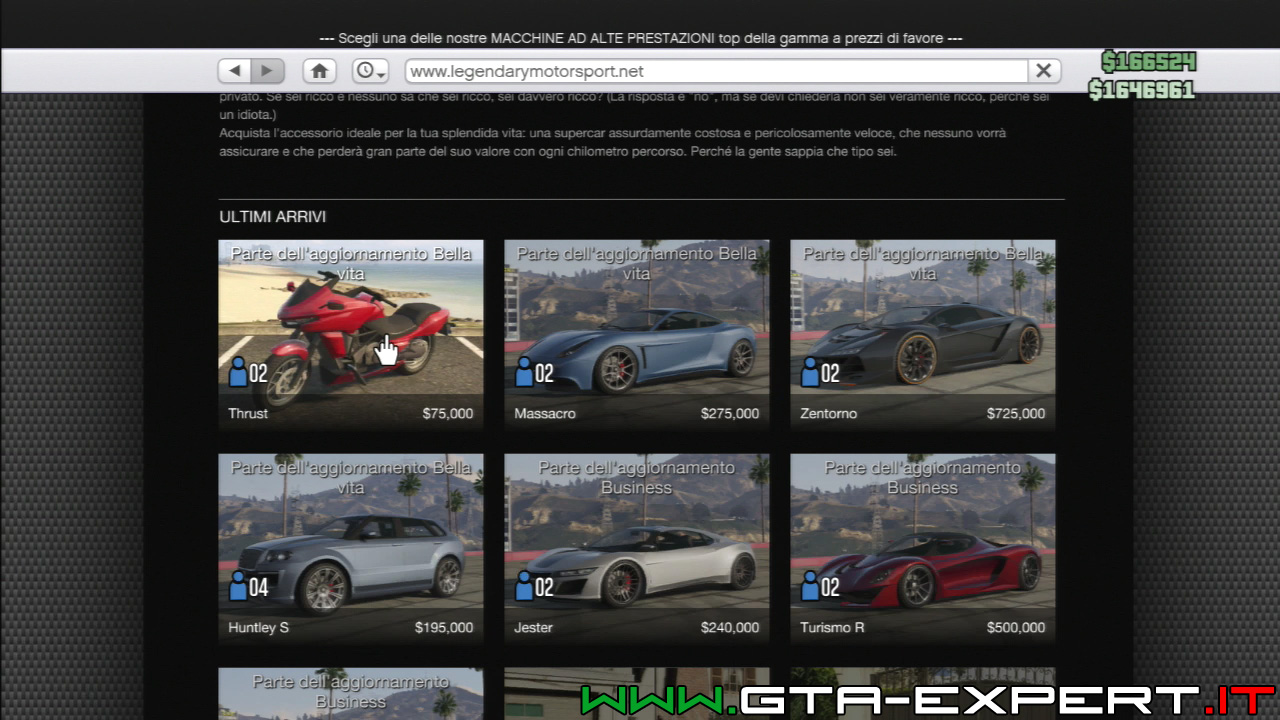
Task: Click the Business update caption on the Jester card
Action: [x=637, y=478]
